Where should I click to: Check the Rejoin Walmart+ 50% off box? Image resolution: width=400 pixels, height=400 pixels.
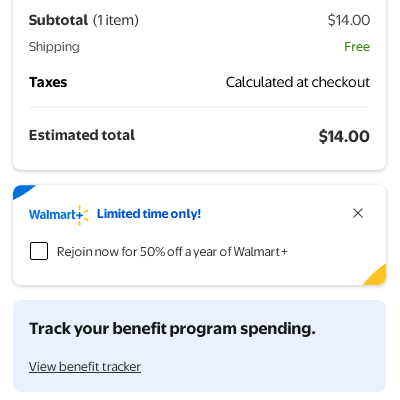click(39, 251)
